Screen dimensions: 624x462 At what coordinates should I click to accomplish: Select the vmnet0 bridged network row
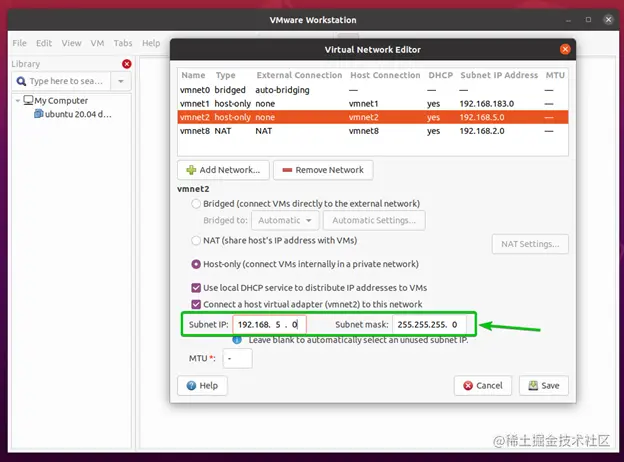(x=372, y=90)
